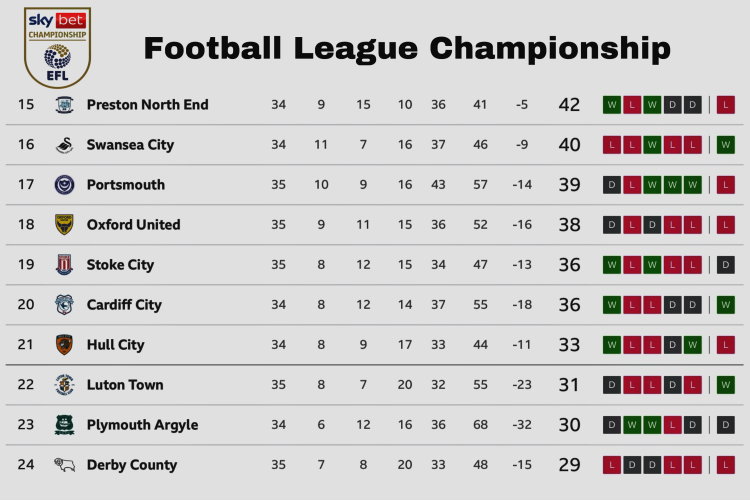Click Plymouth Argyle club crest
Viewport: 750px width, 500px height.
(x=65, y=425)
